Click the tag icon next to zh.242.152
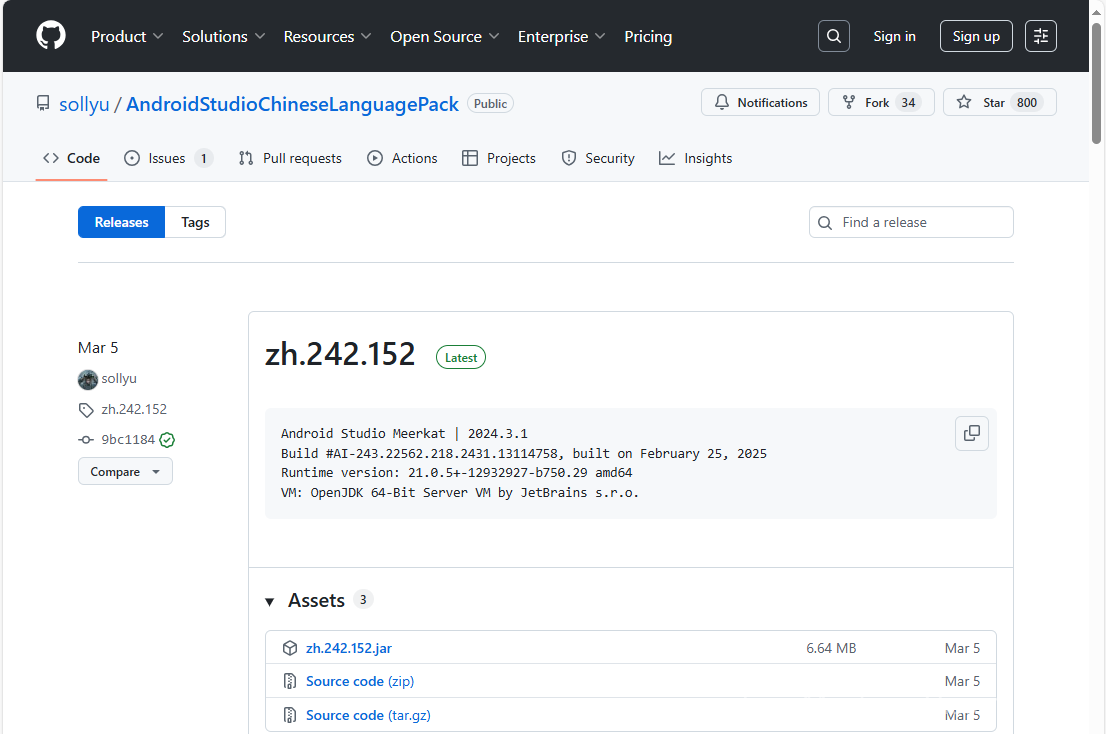Viewport: 1106px width, 734px height. coord(86,410)
